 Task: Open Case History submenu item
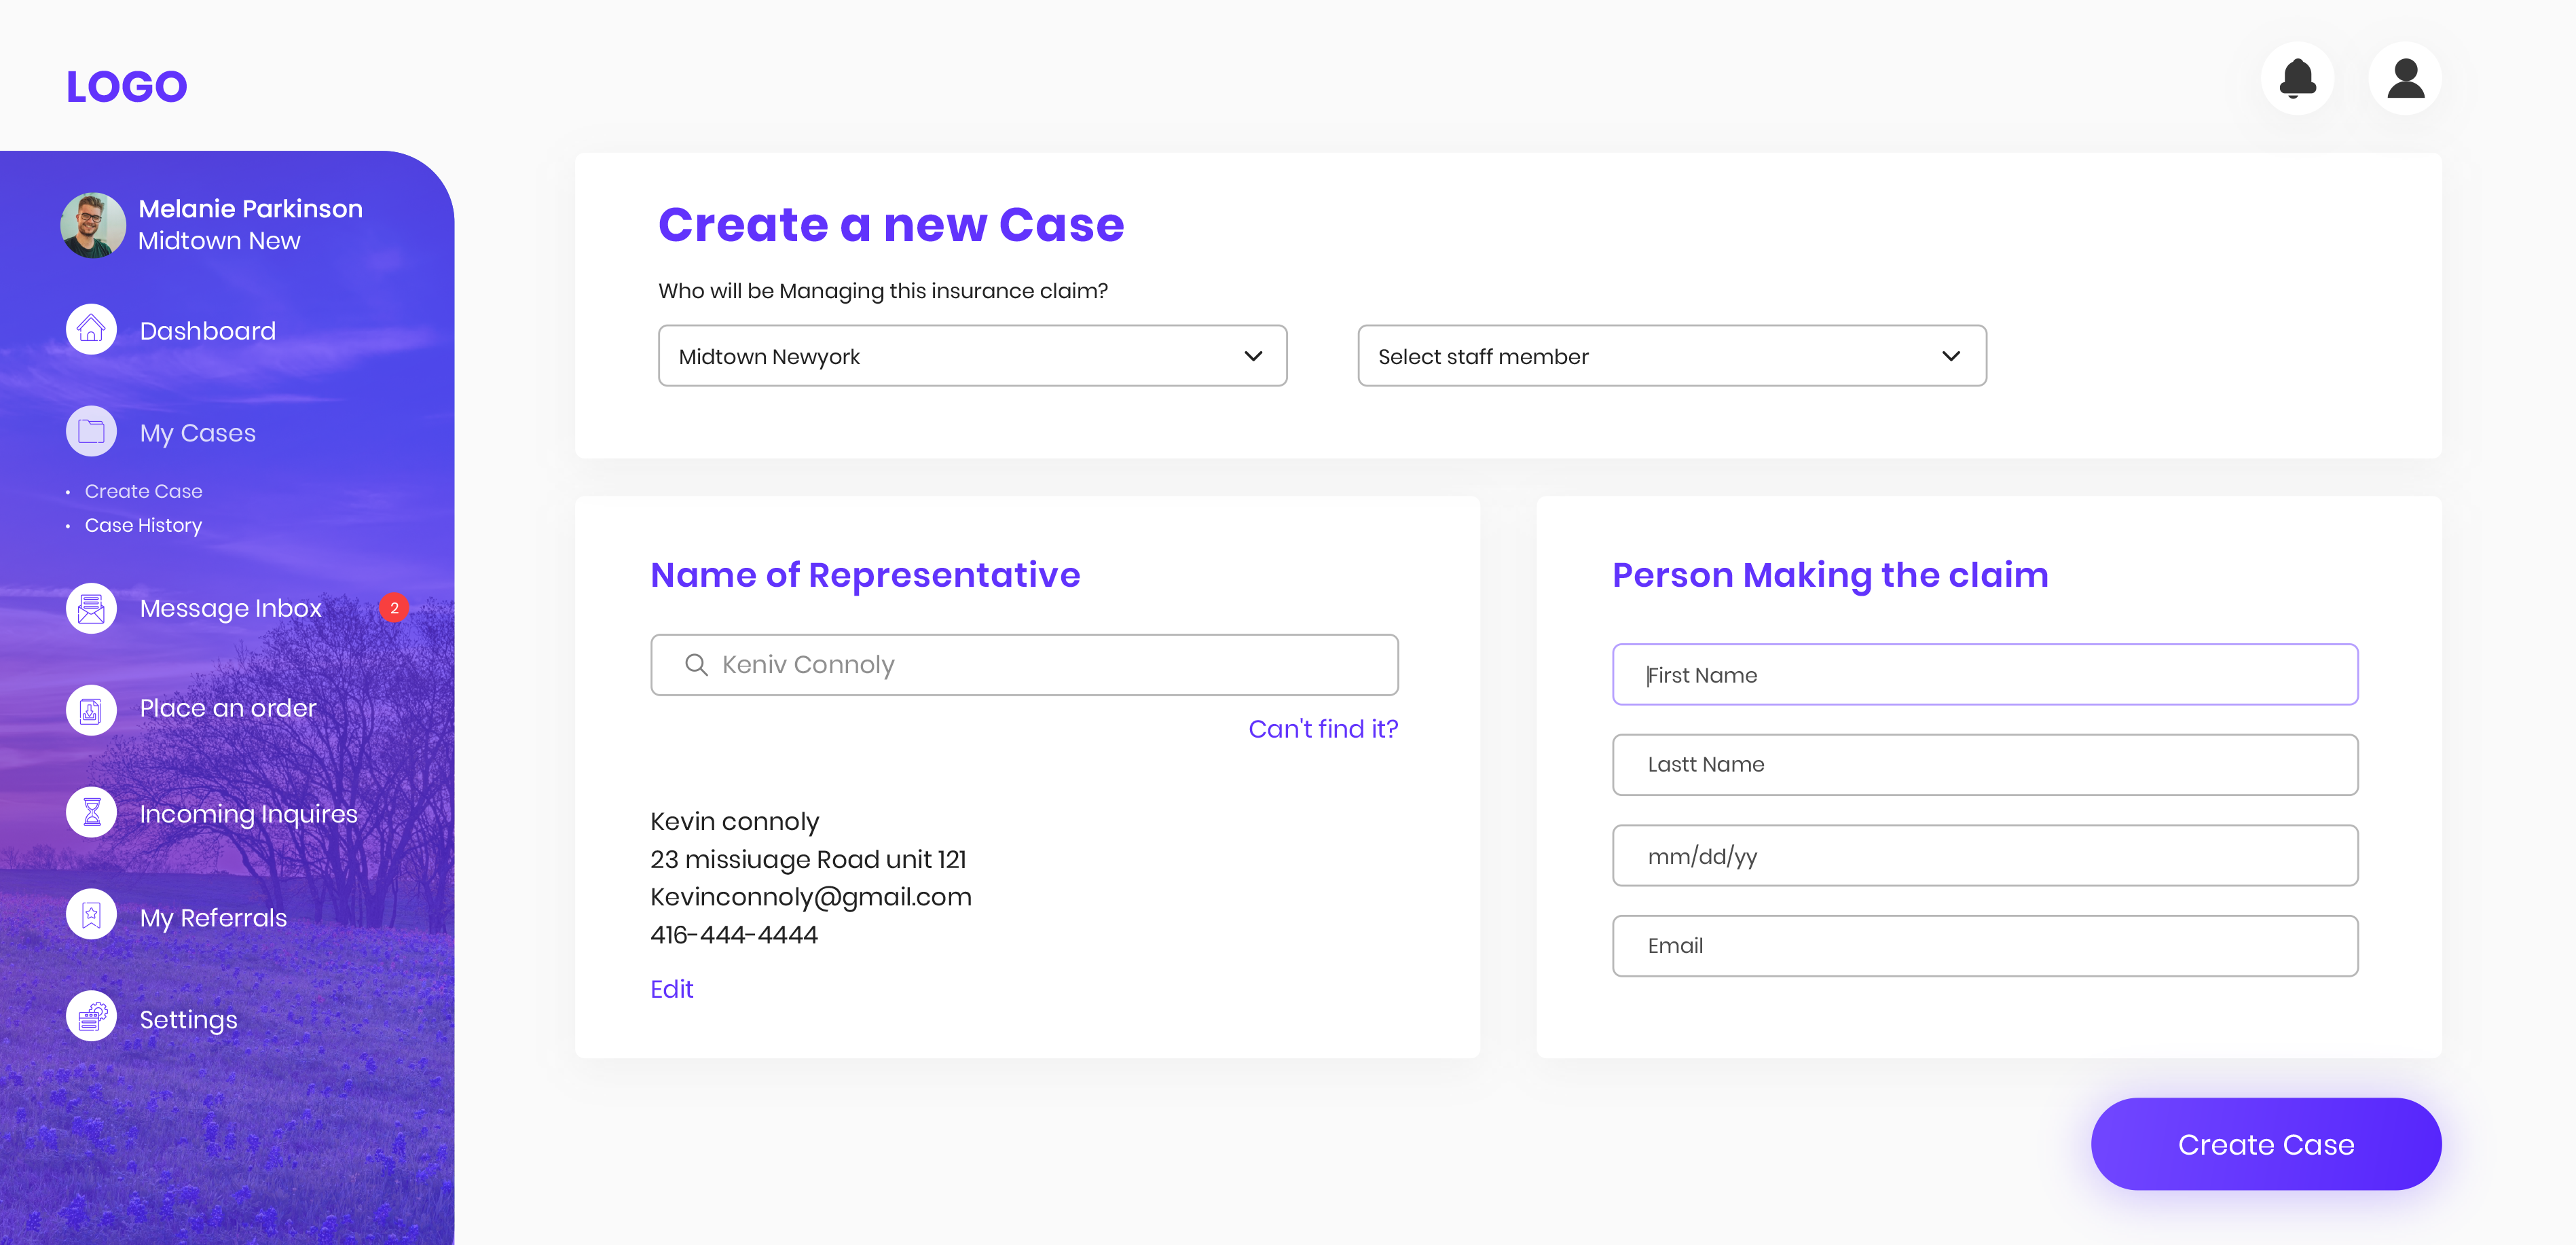click(143, 525)
